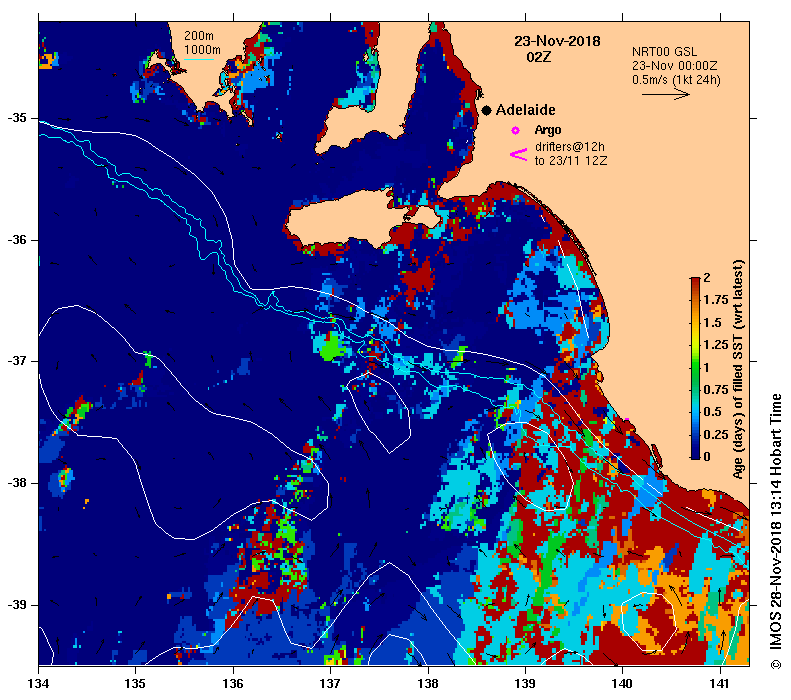Click the 'drifters@12h' legend text
This screenshot has width=791, height=700.
tap(570, 147)
